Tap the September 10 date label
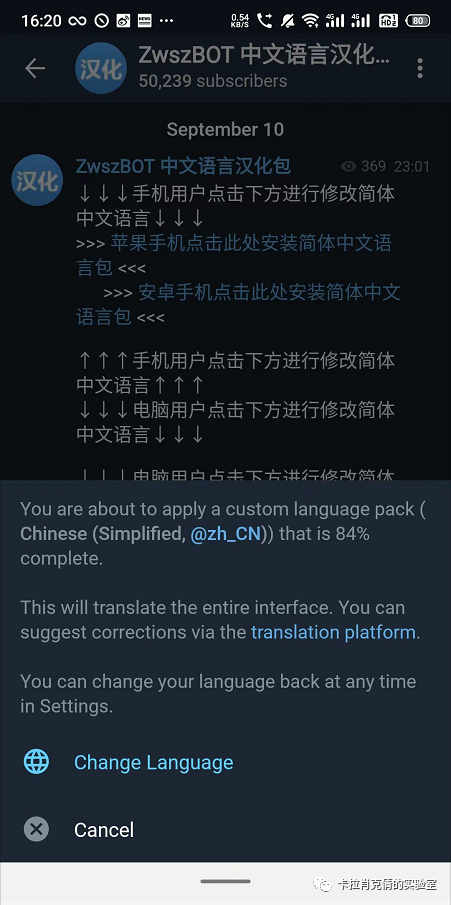Screen dimensions: 451x905 tap(225, 129)
